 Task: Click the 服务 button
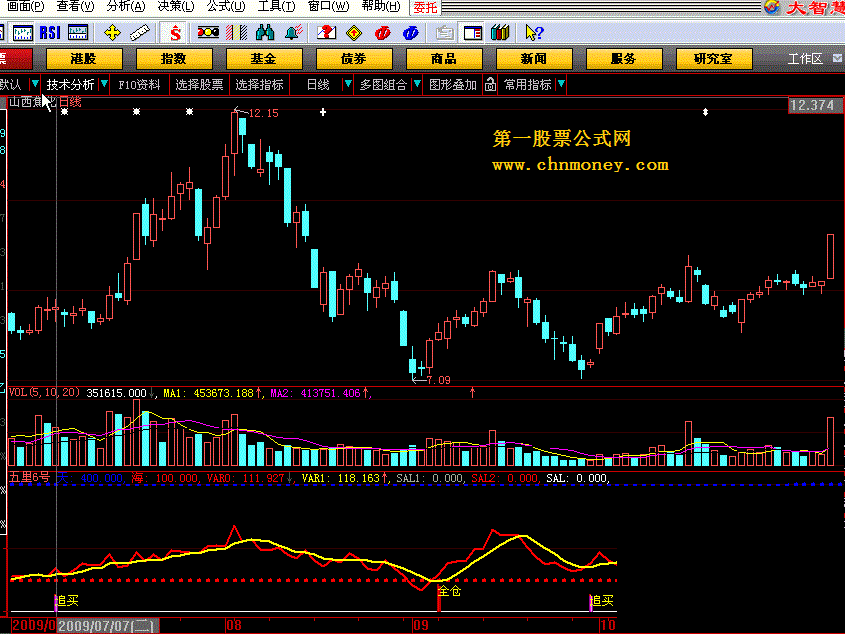624,59
